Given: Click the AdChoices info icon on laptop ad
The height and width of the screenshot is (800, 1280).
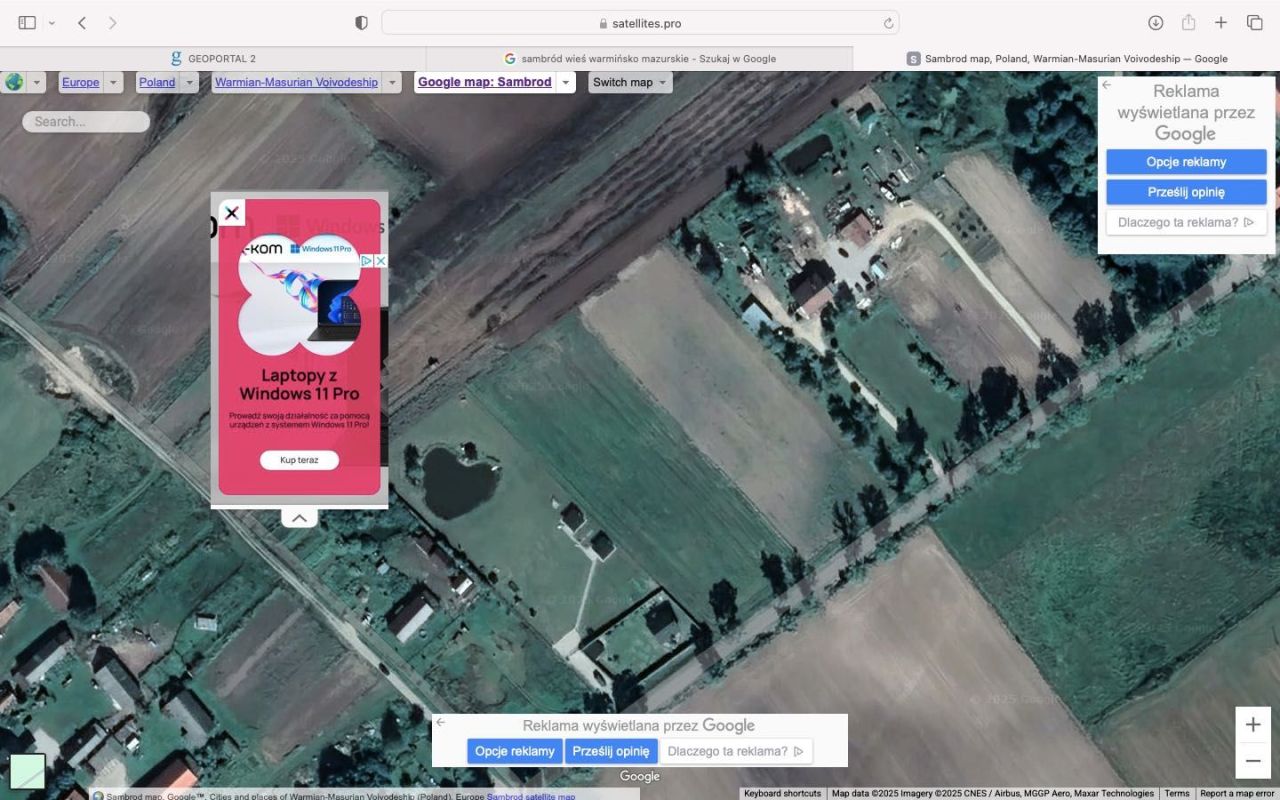Looking at the screenshot, I should (x=367, y=261).
